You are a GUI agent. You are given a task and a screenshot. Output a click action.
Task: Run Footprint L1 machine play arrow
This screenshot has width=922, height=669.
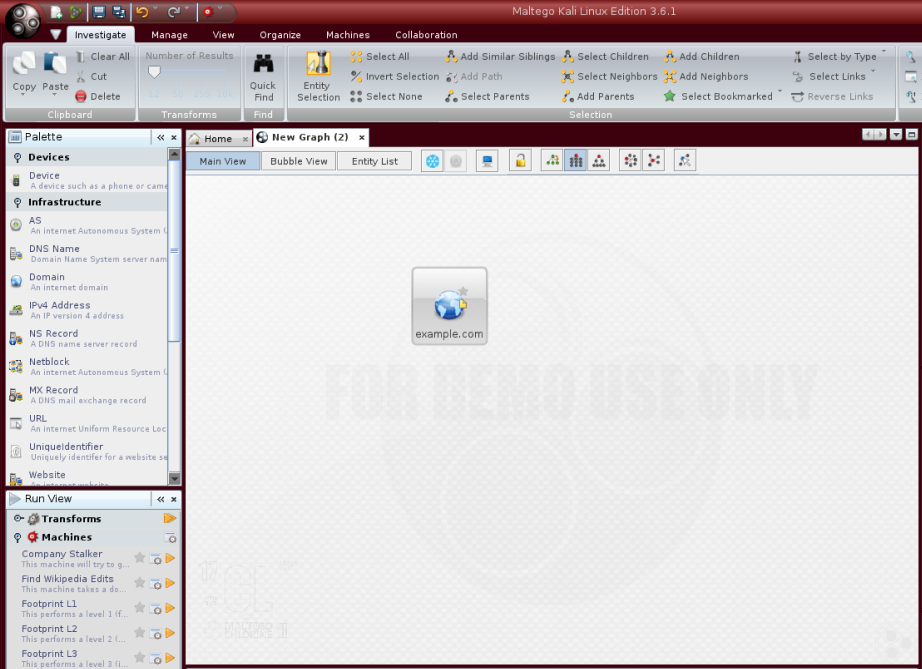[171, 608]
